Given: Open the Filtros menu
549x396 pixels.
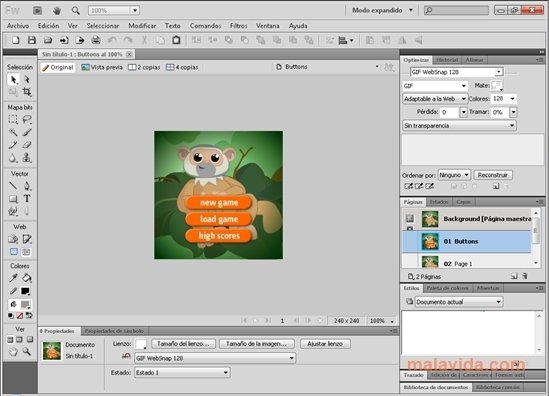Looking at the screenshot, I should click(x=238, y=26).
